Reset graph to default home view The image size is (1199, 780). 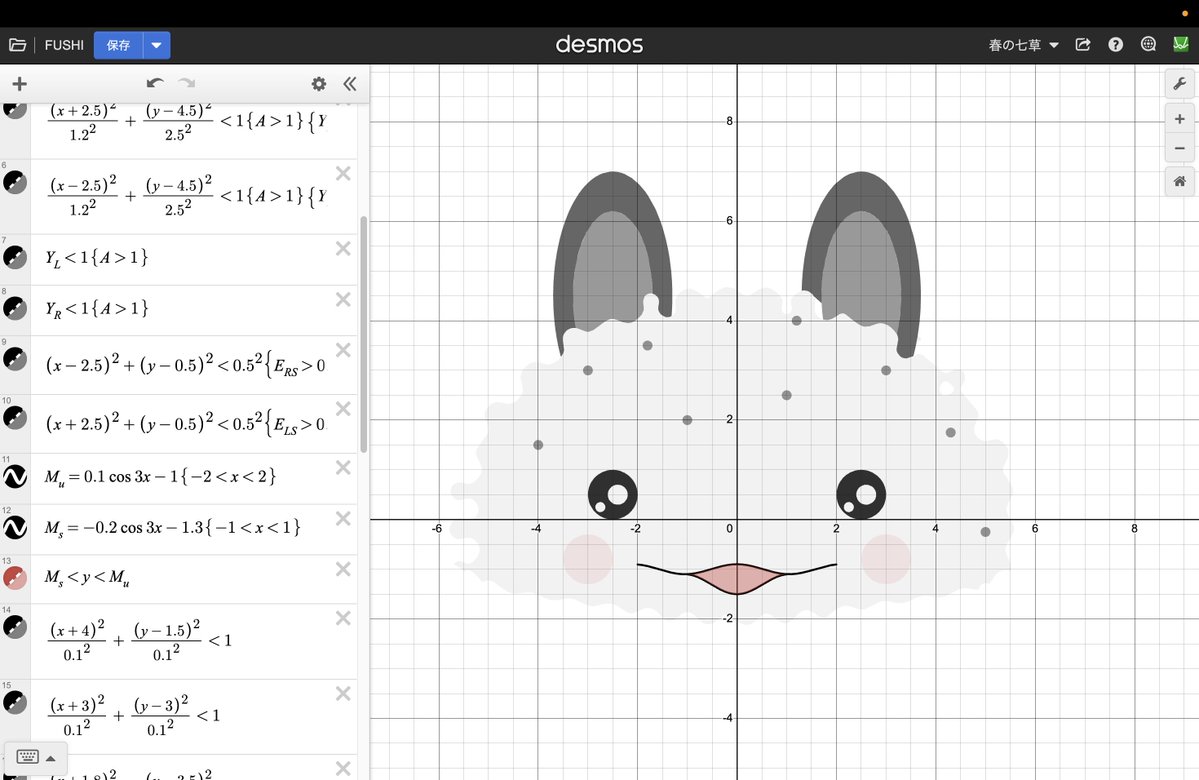(x=1179, y=181)
